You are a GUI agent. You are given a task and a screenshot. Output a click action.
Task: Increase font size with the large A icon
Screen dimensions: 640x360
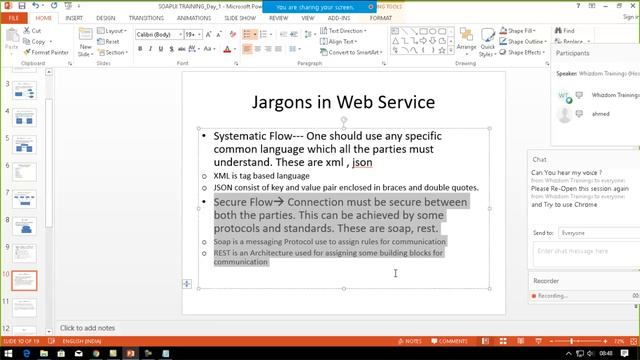tap(209, 35)
